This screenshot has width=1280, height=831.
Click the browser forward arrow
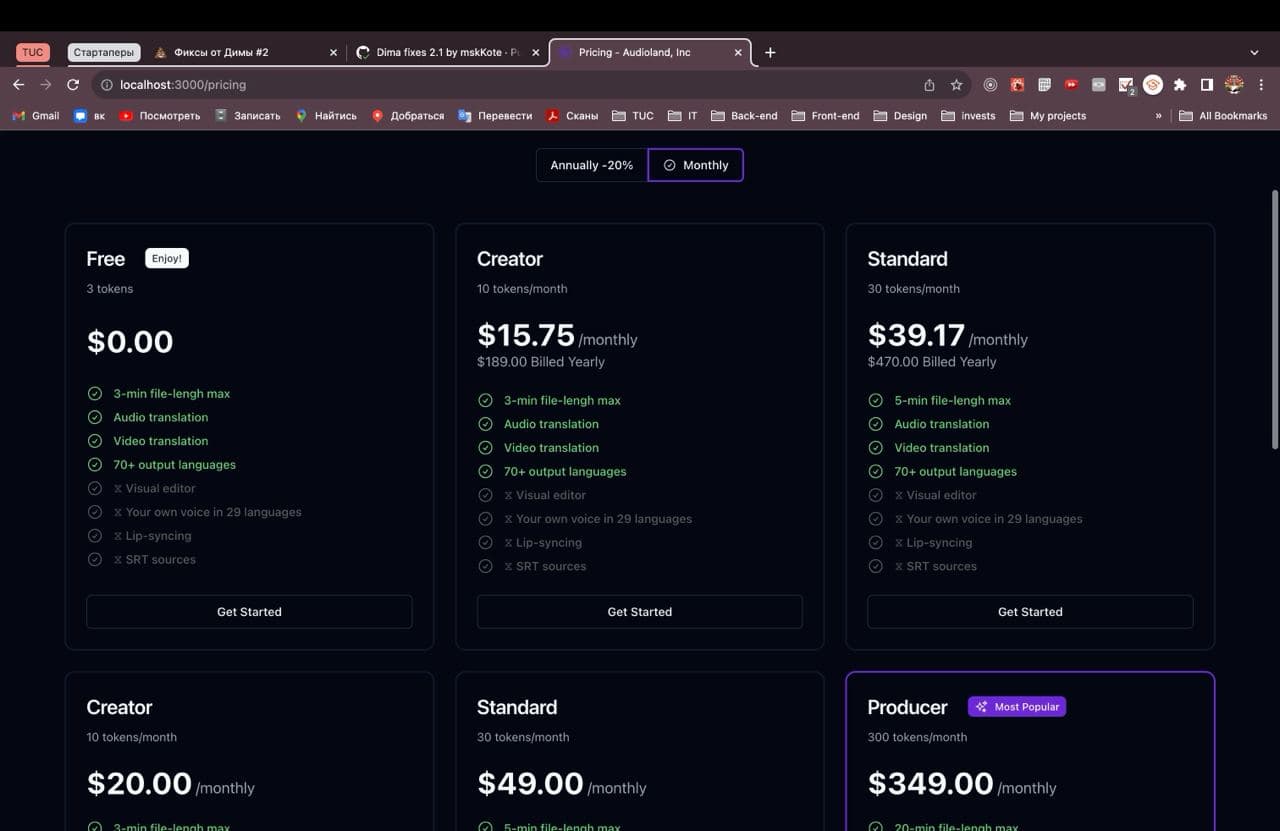pyautogui.click(x=45, y=85)
